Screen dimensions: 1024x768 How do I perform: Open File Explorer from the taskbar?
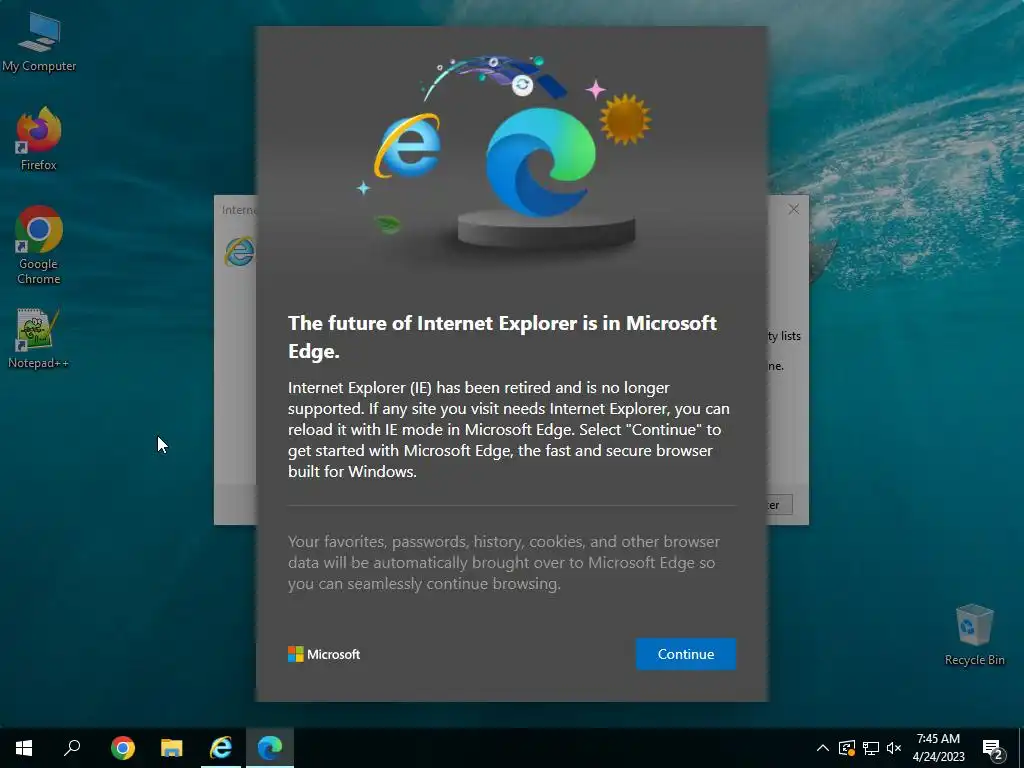point(172,748)
